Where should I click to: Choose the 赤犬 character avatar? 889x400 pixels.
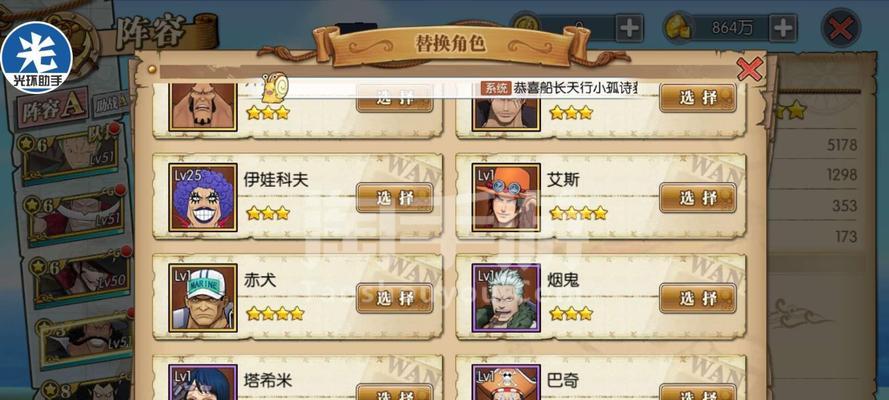203,298
